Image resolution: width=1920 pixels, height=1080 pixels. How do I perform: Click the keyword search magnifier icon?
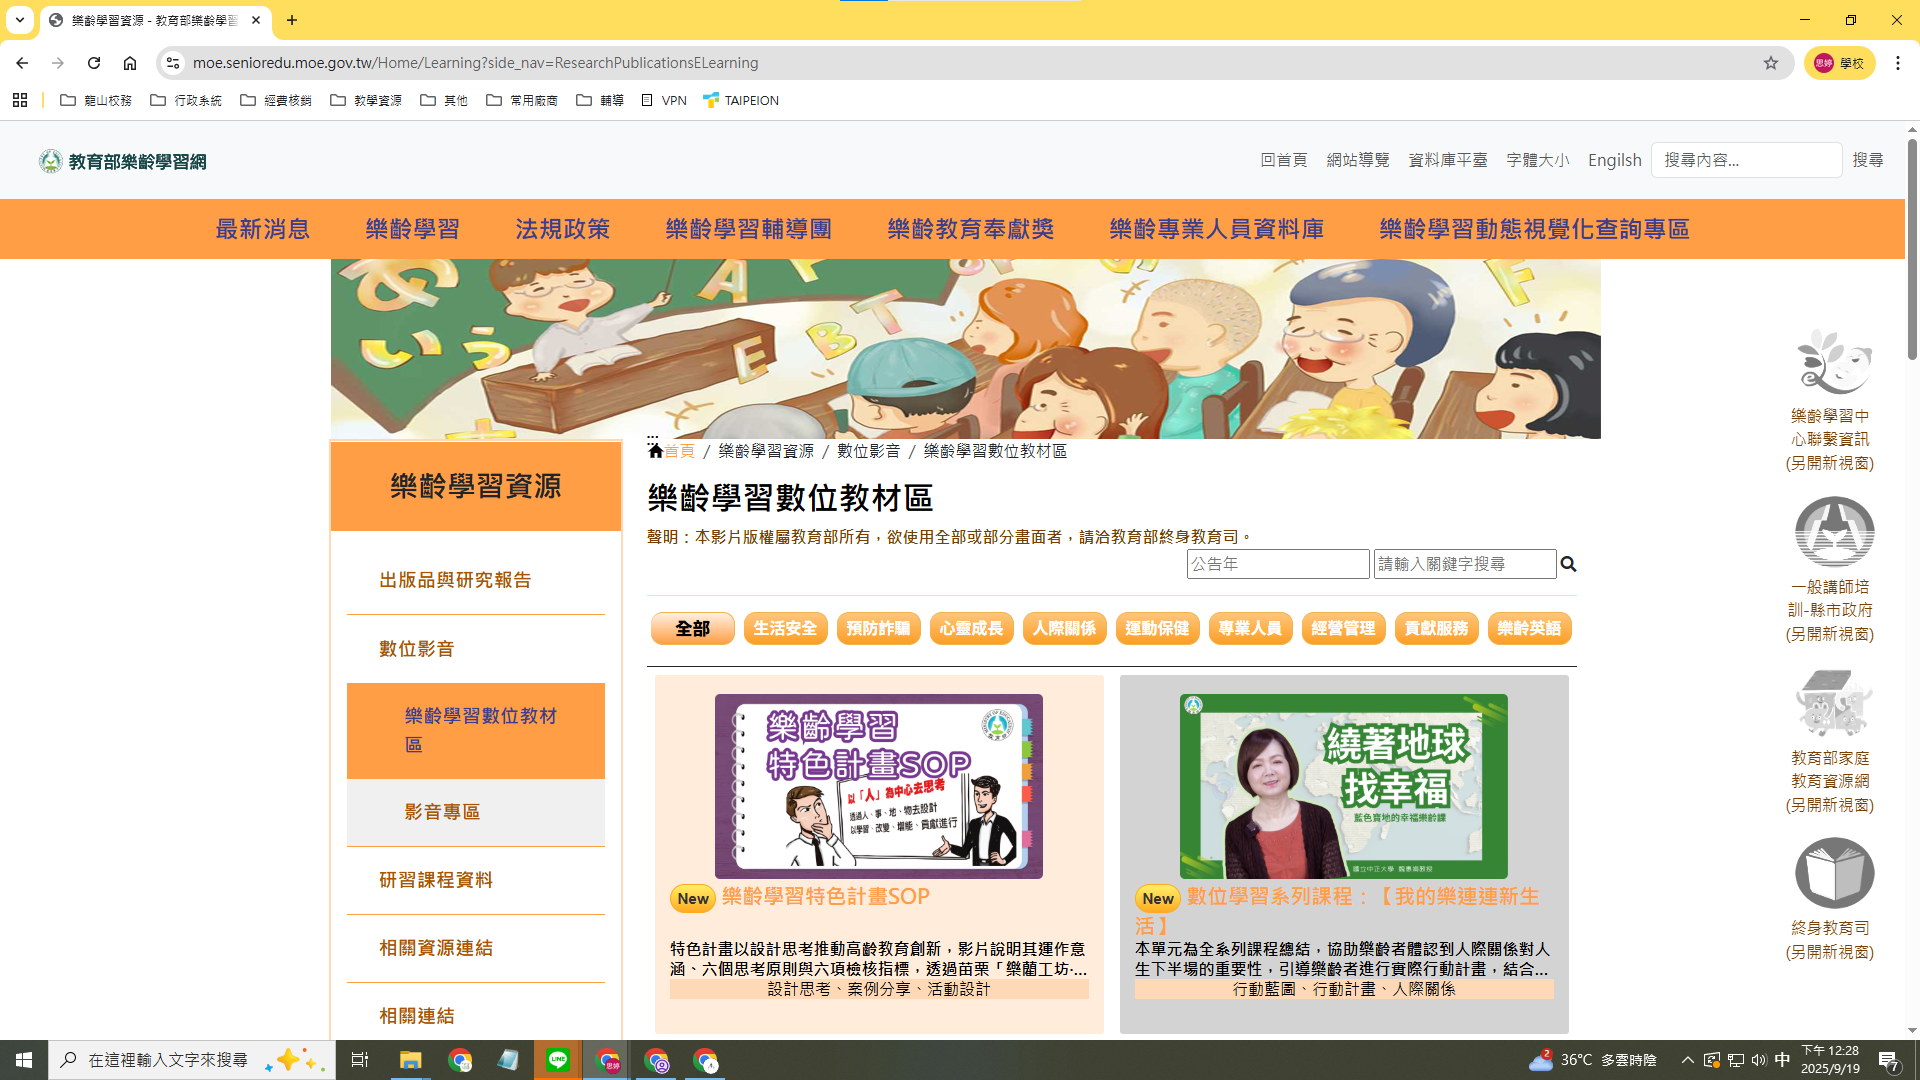(x=1568, y=564)
